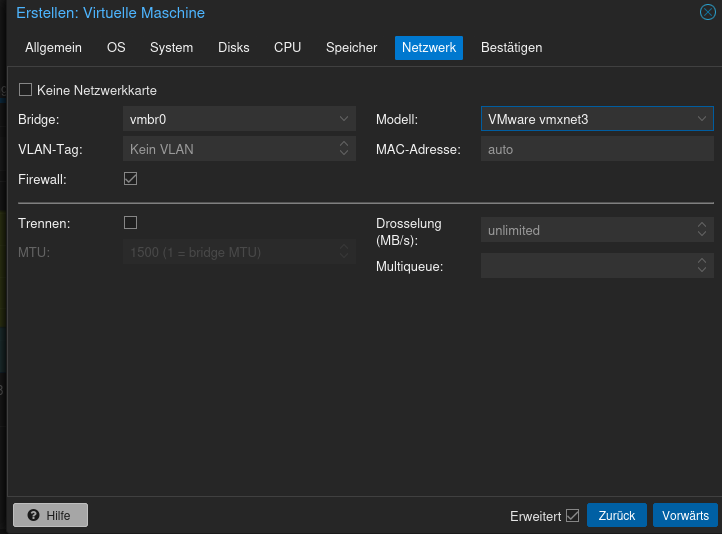
Task: Click the VLAN-Tag spinner arrows
Action: click(x=343, y=149)
